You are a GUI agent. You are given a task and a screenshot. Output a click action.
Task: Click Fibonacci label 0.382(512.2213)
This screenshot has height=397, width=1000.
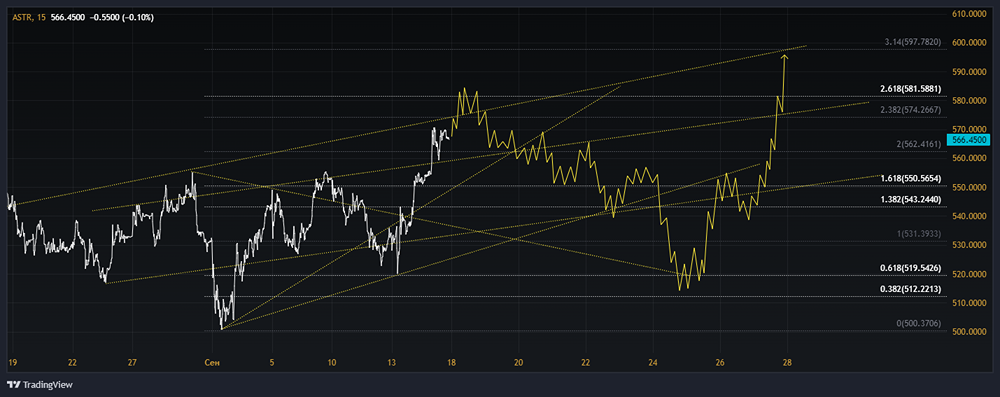point(911,289)
